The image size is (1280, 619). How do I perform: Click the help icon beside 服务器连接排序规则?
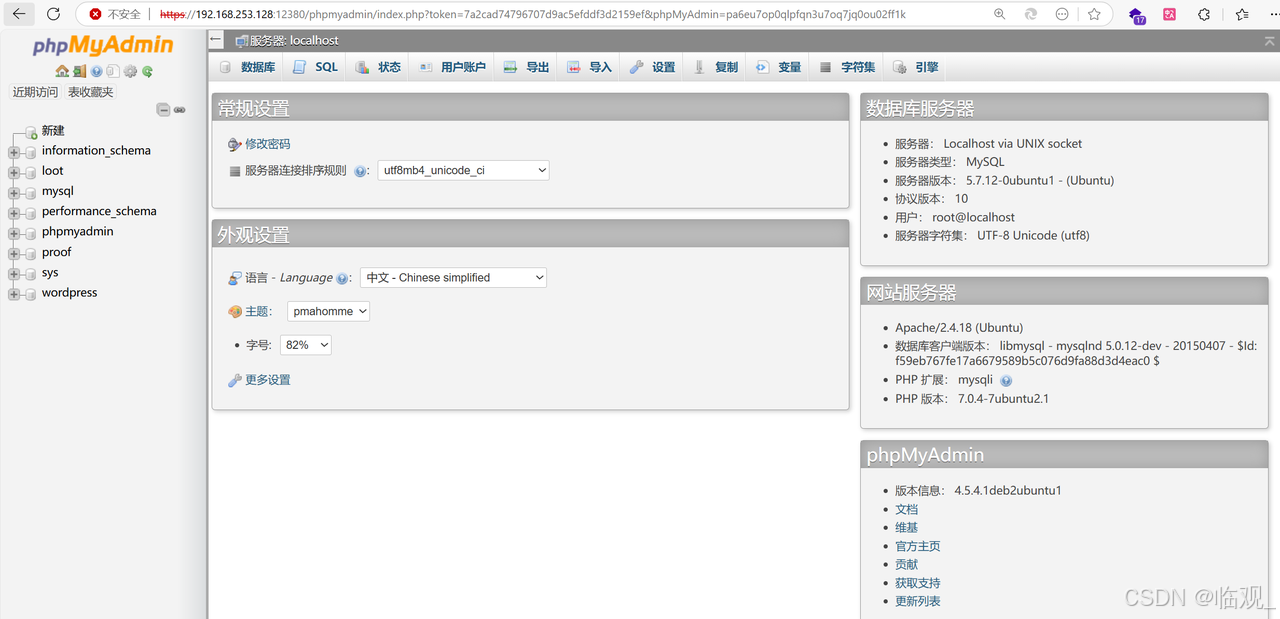(361, 172)
